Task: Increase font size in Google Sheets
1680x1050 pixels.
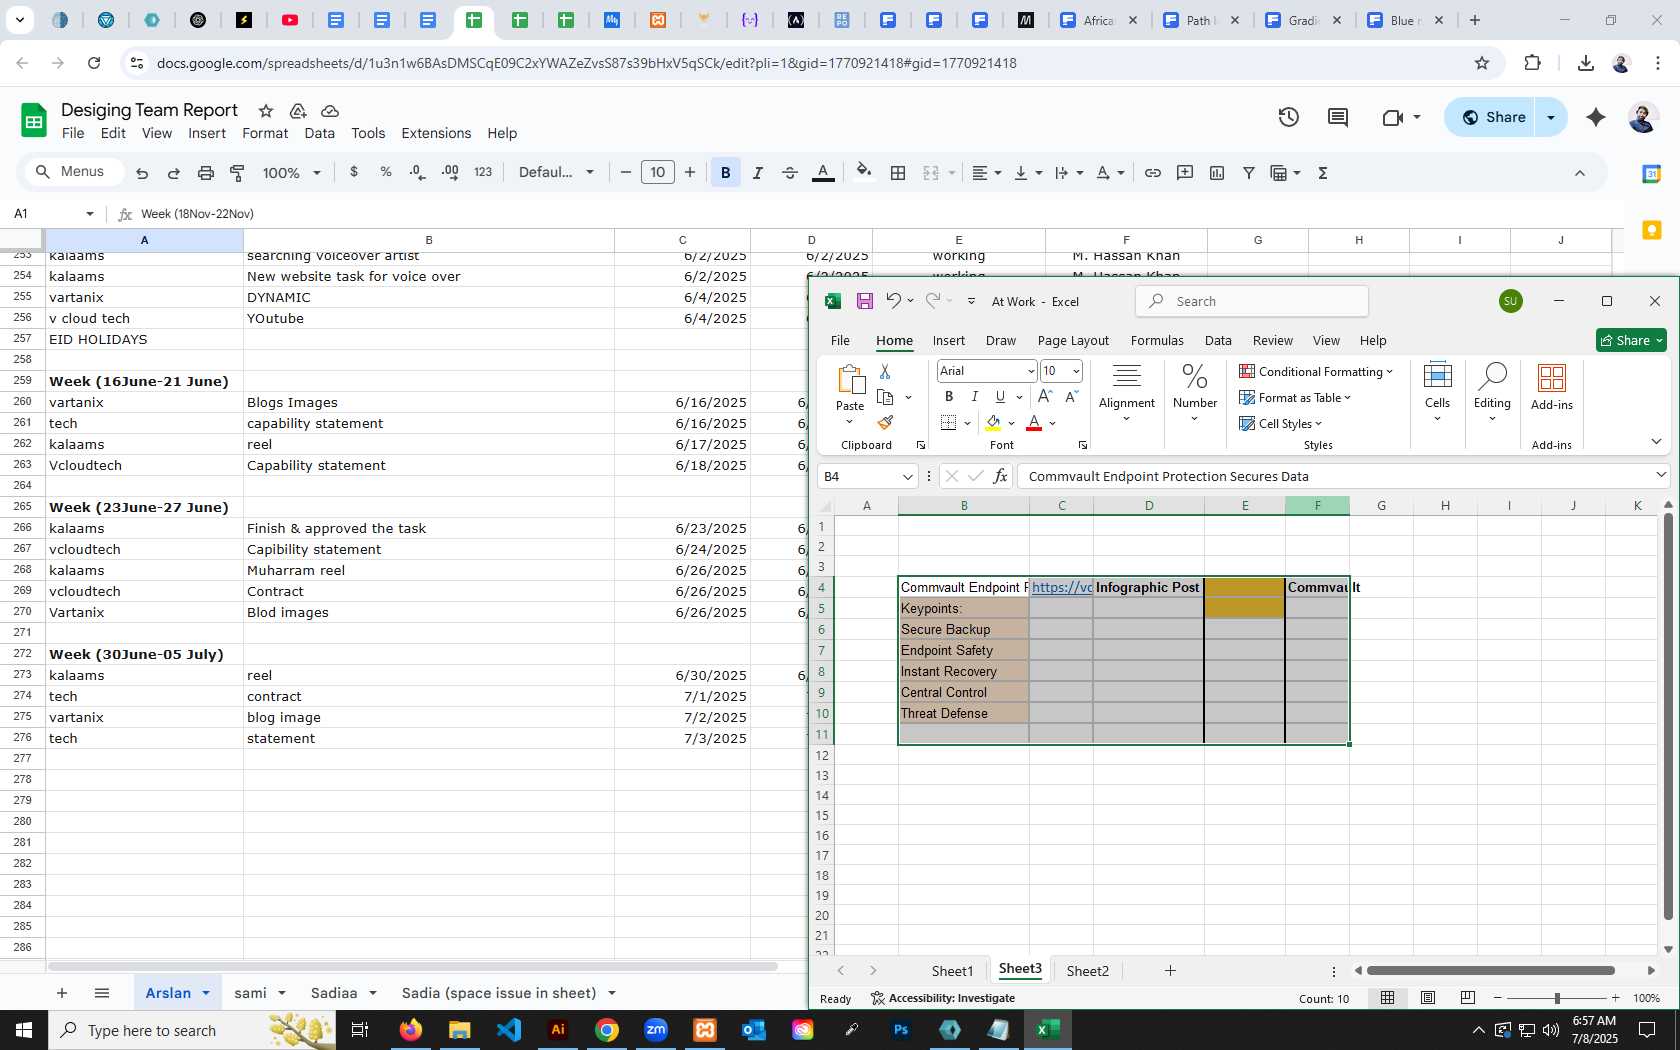Action: pyautogui.click(x=690, y=173)
